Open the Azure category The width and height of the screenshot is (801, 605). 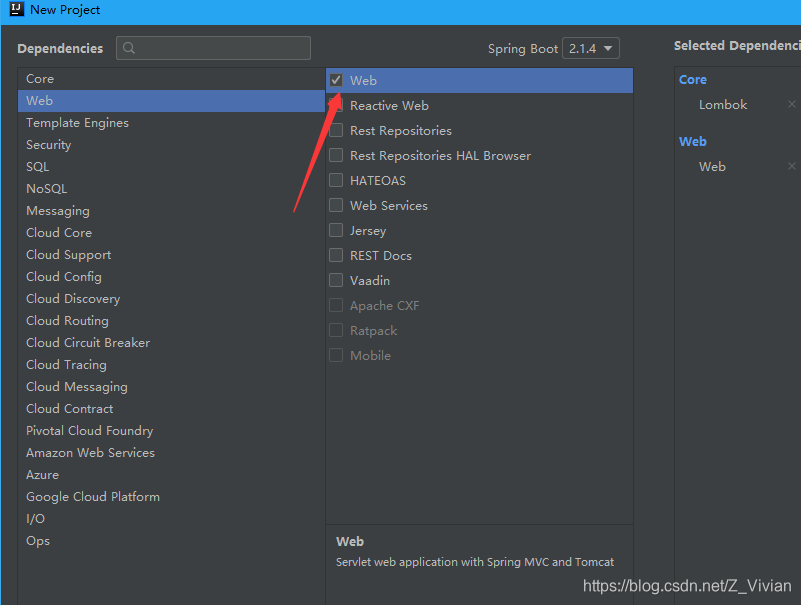[x=171, y=474]
